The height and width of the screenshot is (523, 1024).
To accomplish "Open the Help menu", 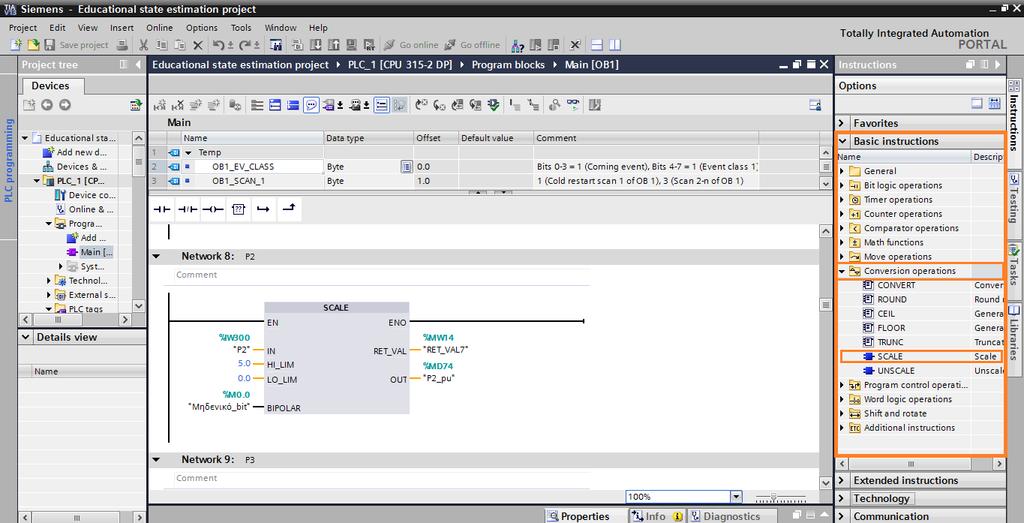I will [x=318, y=27].
